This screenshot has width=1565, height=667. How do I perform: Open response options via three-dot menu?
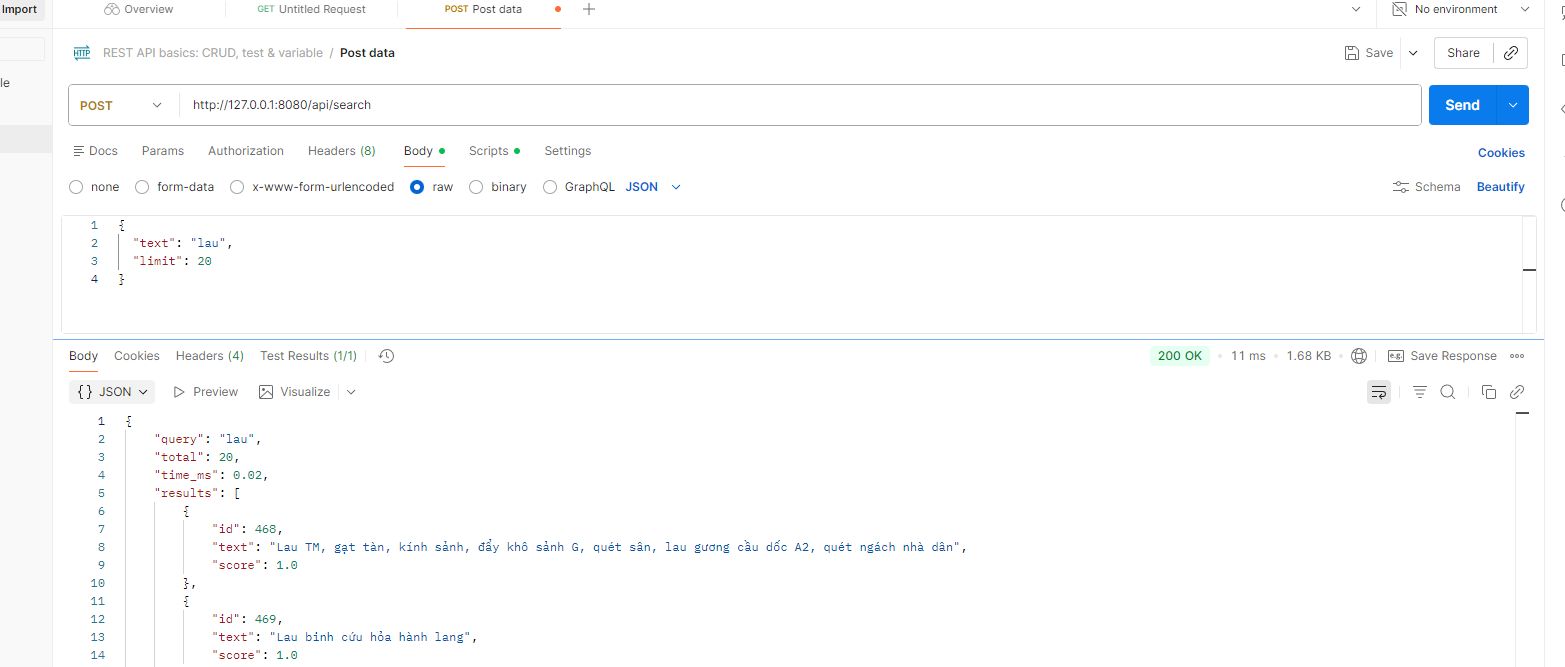(1517, 355)
